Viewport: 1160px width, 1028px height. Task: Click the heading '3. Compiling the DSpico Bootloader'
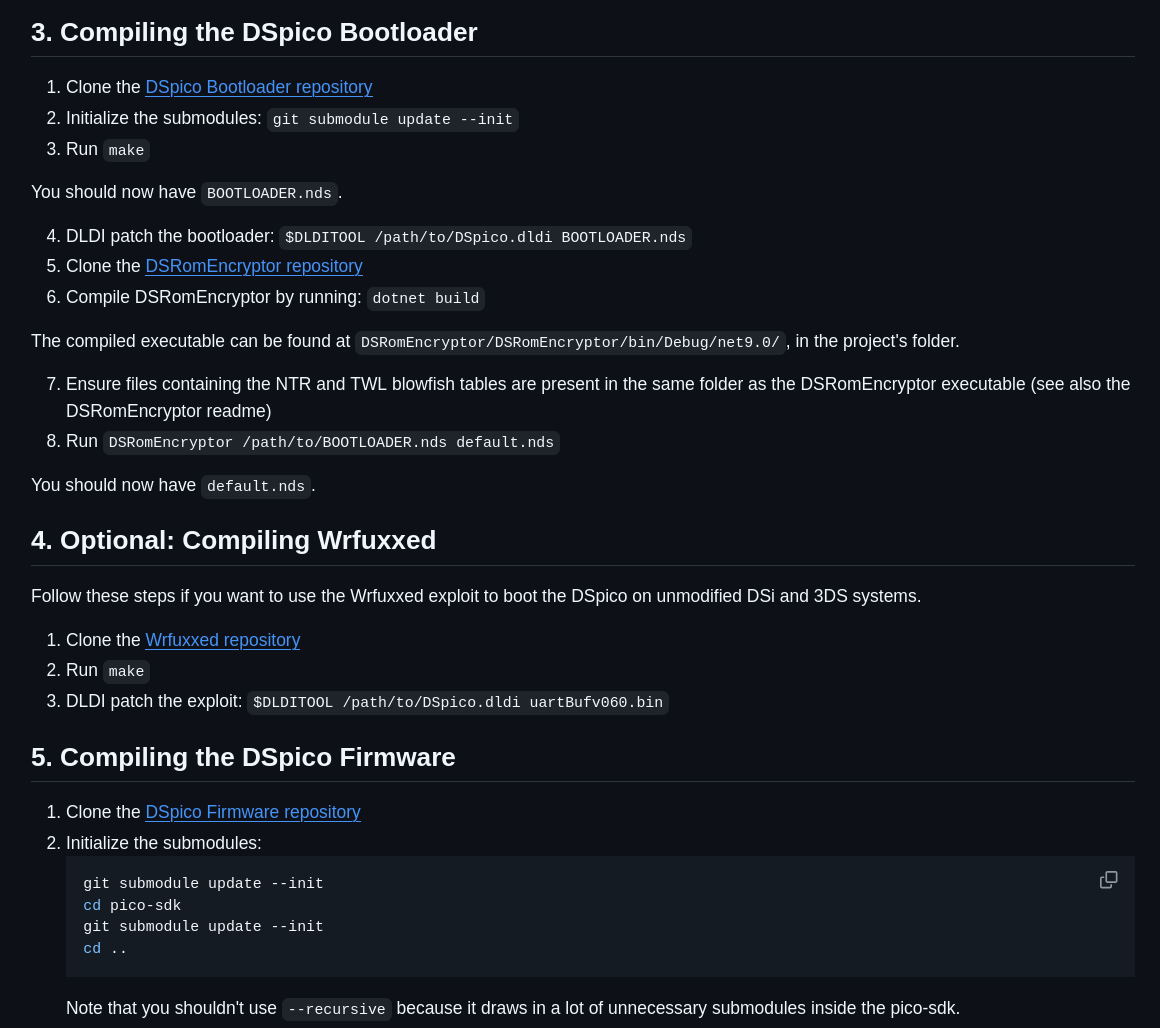[x=254, y=33]
